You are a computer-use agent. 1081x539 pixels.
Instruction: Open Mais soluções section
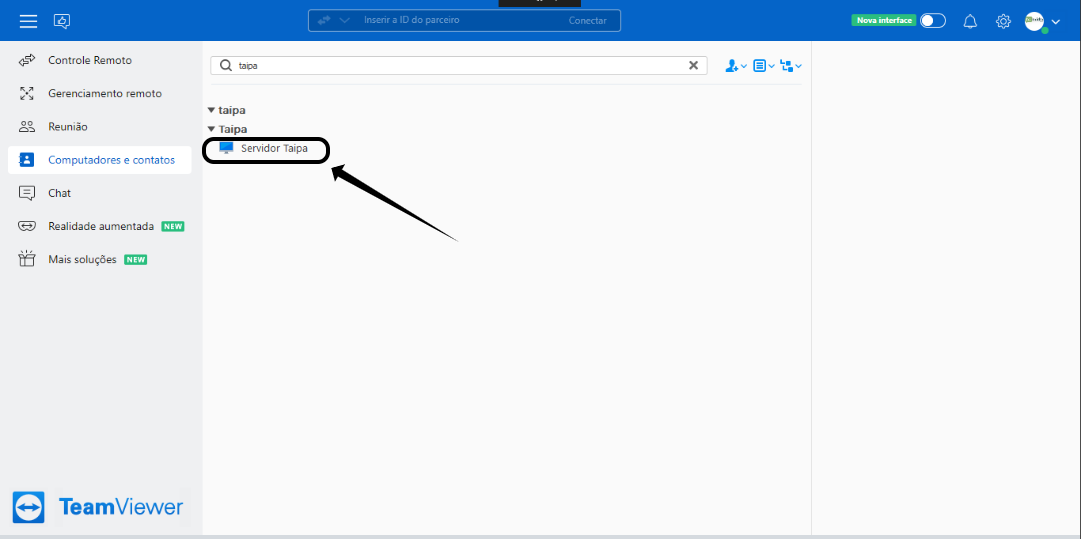pyautogui.click(x=100, y=260)
